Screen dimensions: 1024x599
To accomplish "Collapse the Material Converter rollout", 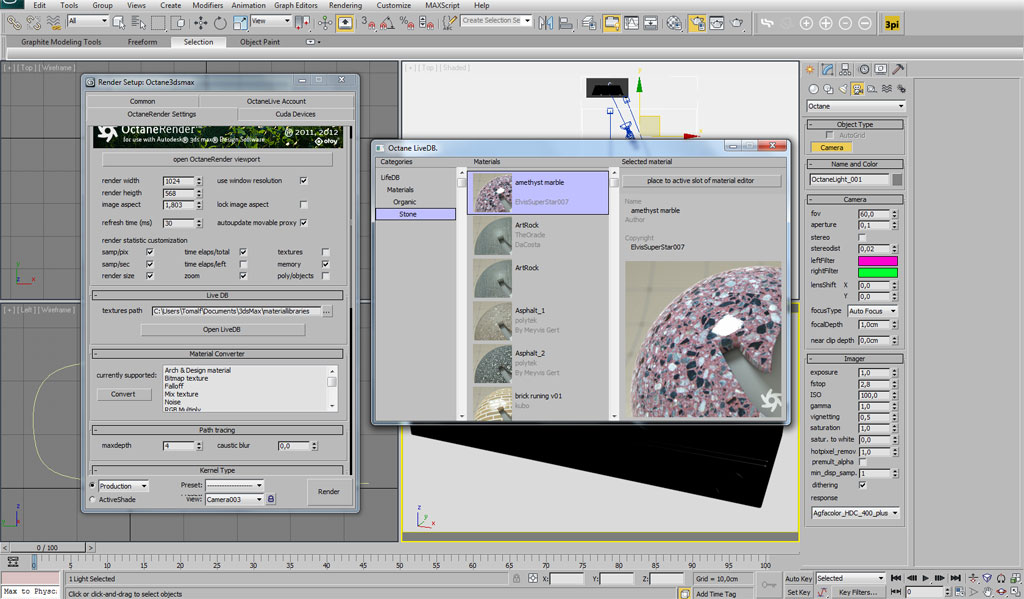I will click(217, 353).
